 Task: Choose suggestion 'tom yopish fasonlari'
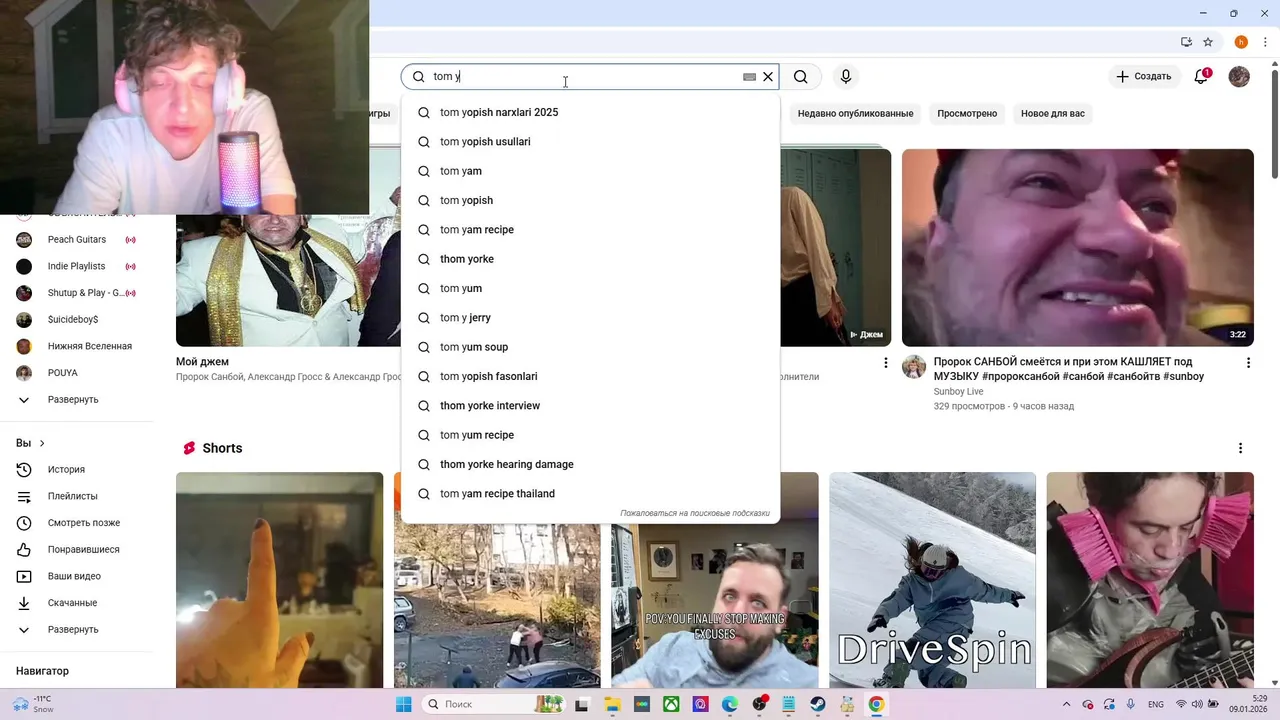coord(590,376)
